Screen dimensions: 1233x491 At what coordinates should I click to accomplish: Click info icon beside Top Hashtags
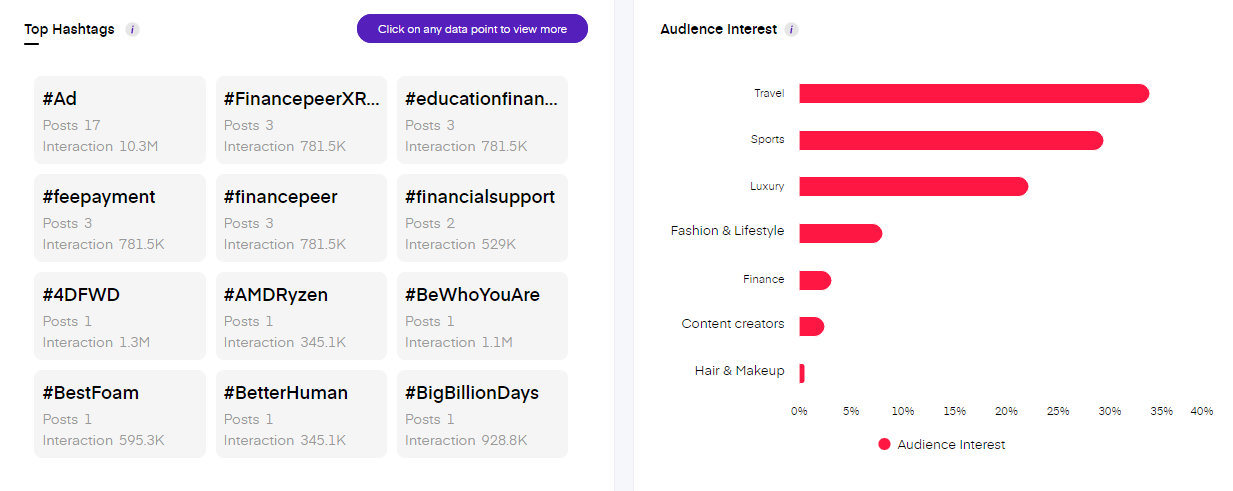(x=133, y=30)
